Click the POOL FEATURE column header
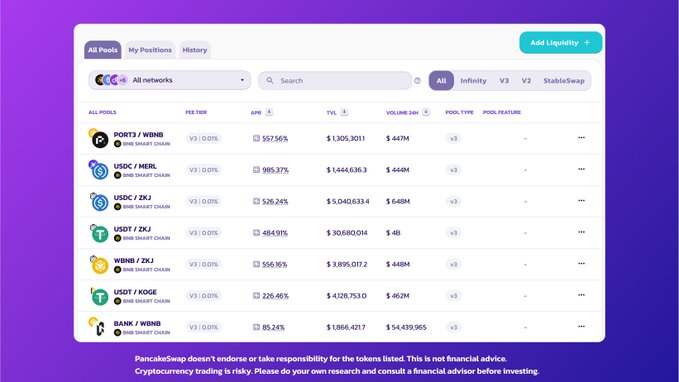 pos(502,112)
